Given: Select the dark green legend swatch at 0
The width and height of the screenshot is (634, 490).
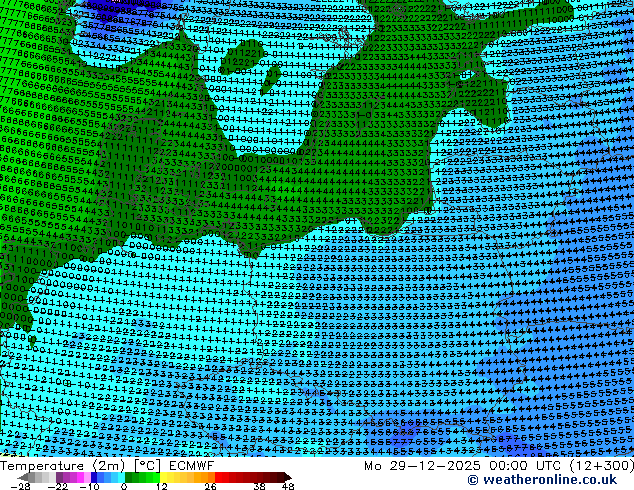Looking at the screenshot, I should 128,477.
